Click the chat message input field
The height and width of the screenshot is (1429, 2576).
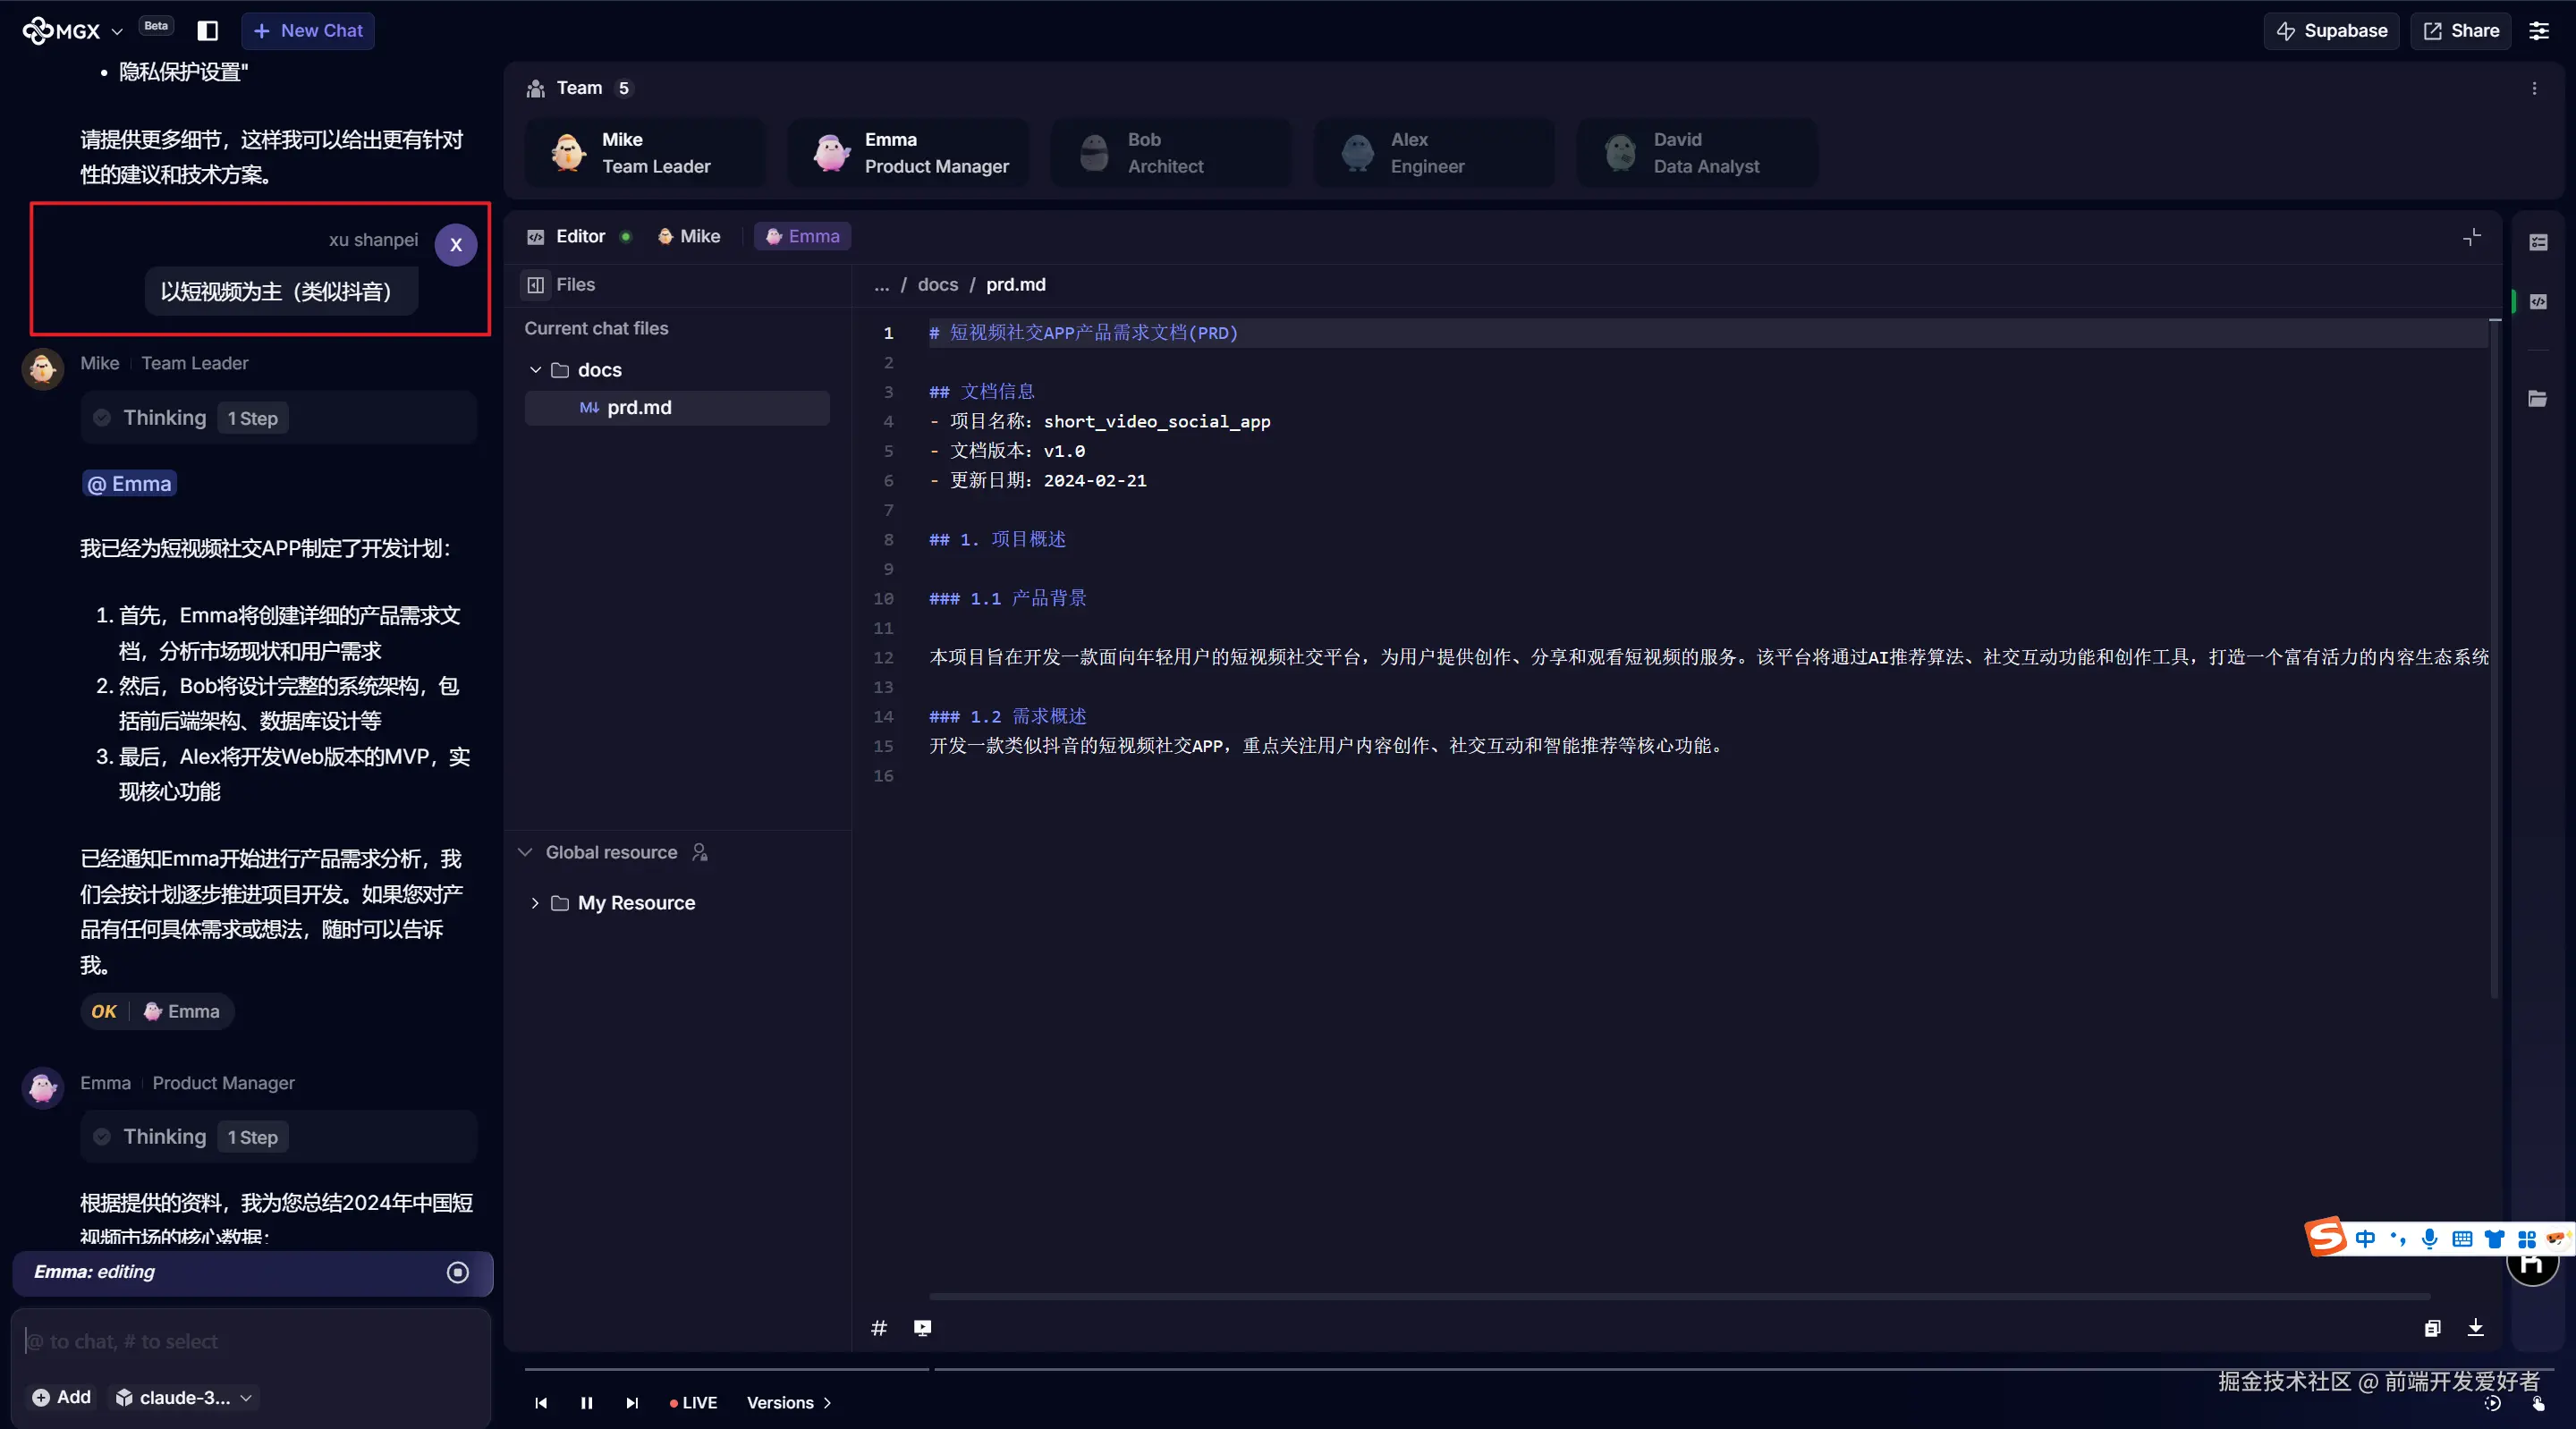[x=250, y=1341]
